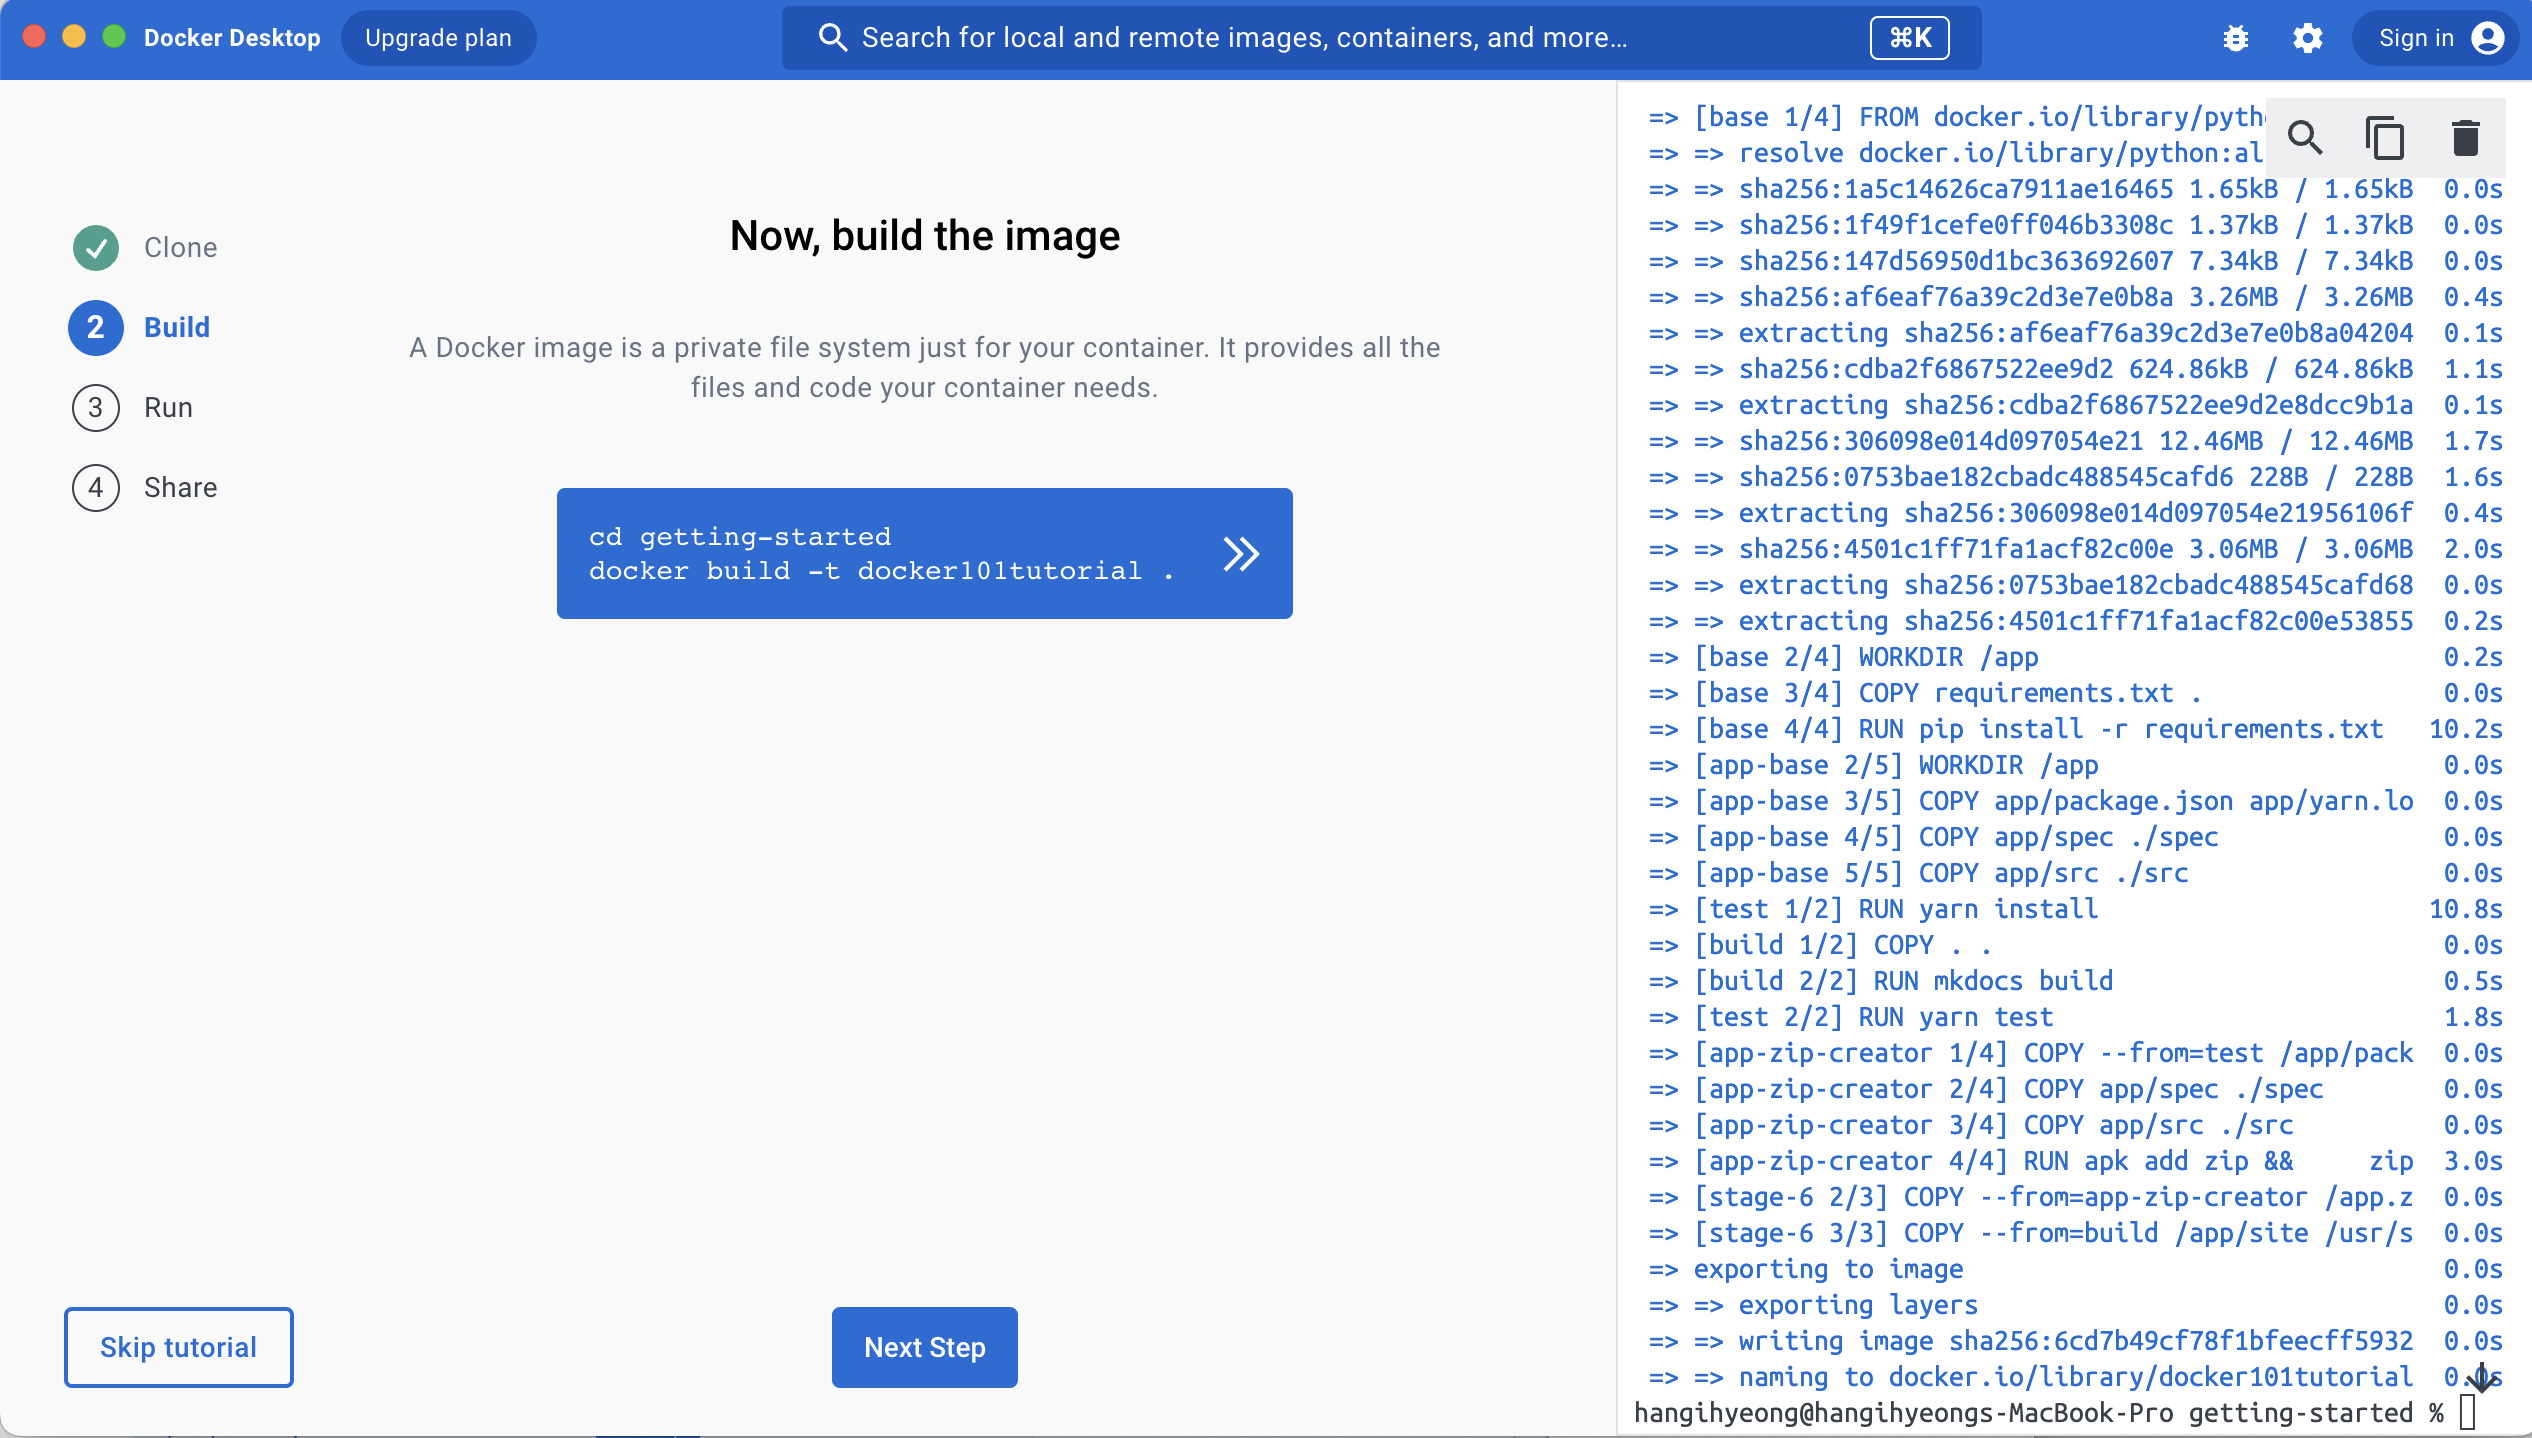2532x1438 pixels.
Task: Run command with the double-chevron arrow
Action: [x=1241, y=553]
